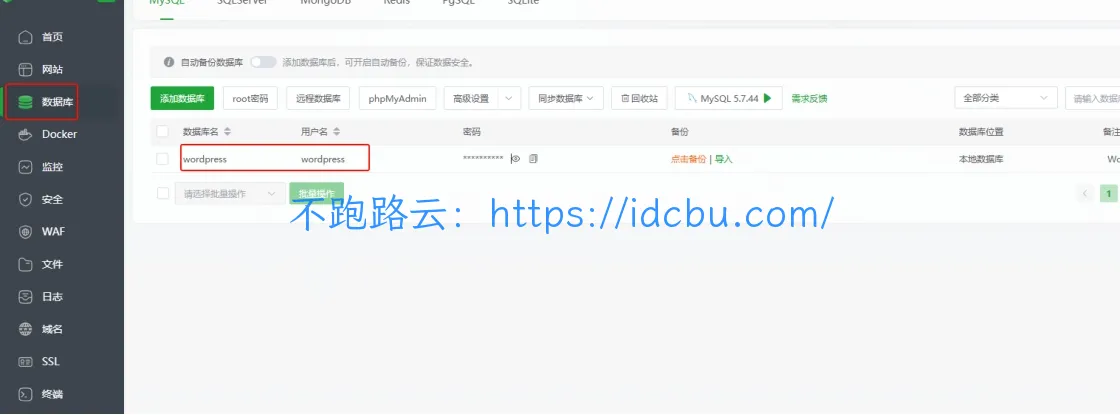Image resolution: width=1120 pixels, height=415 pixels.
Task: Go to previous page with left arrow
Action: (x=1085, y=194)
